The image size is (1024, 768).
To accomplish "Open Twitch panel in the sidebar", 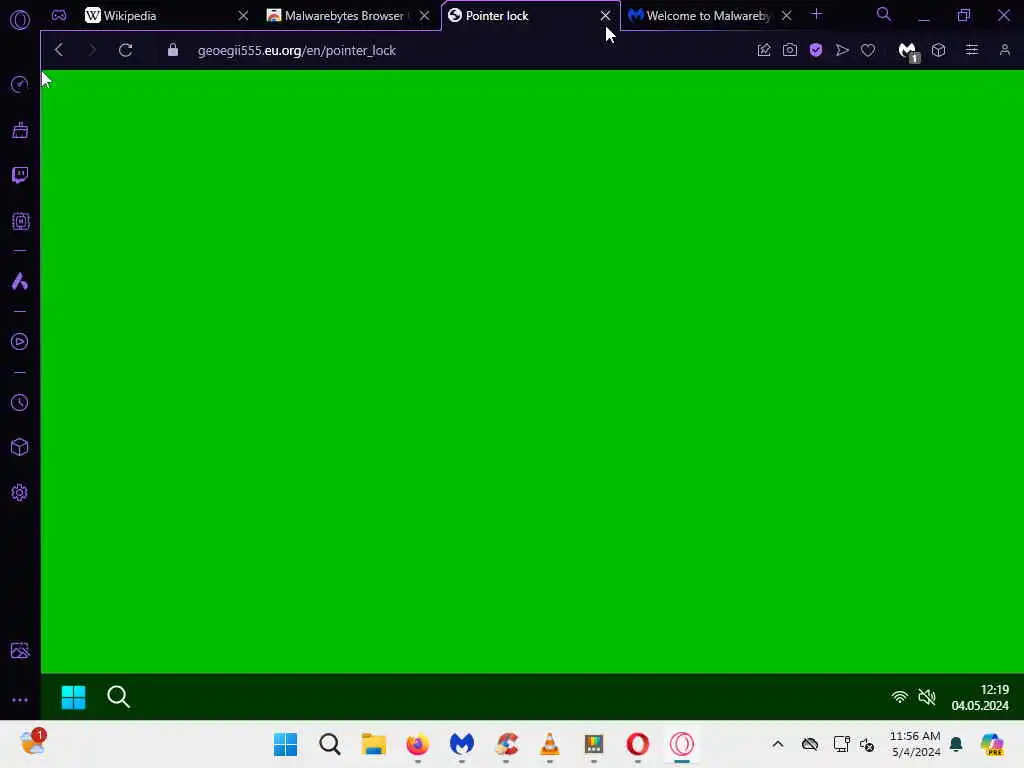I will coord(20,175).
